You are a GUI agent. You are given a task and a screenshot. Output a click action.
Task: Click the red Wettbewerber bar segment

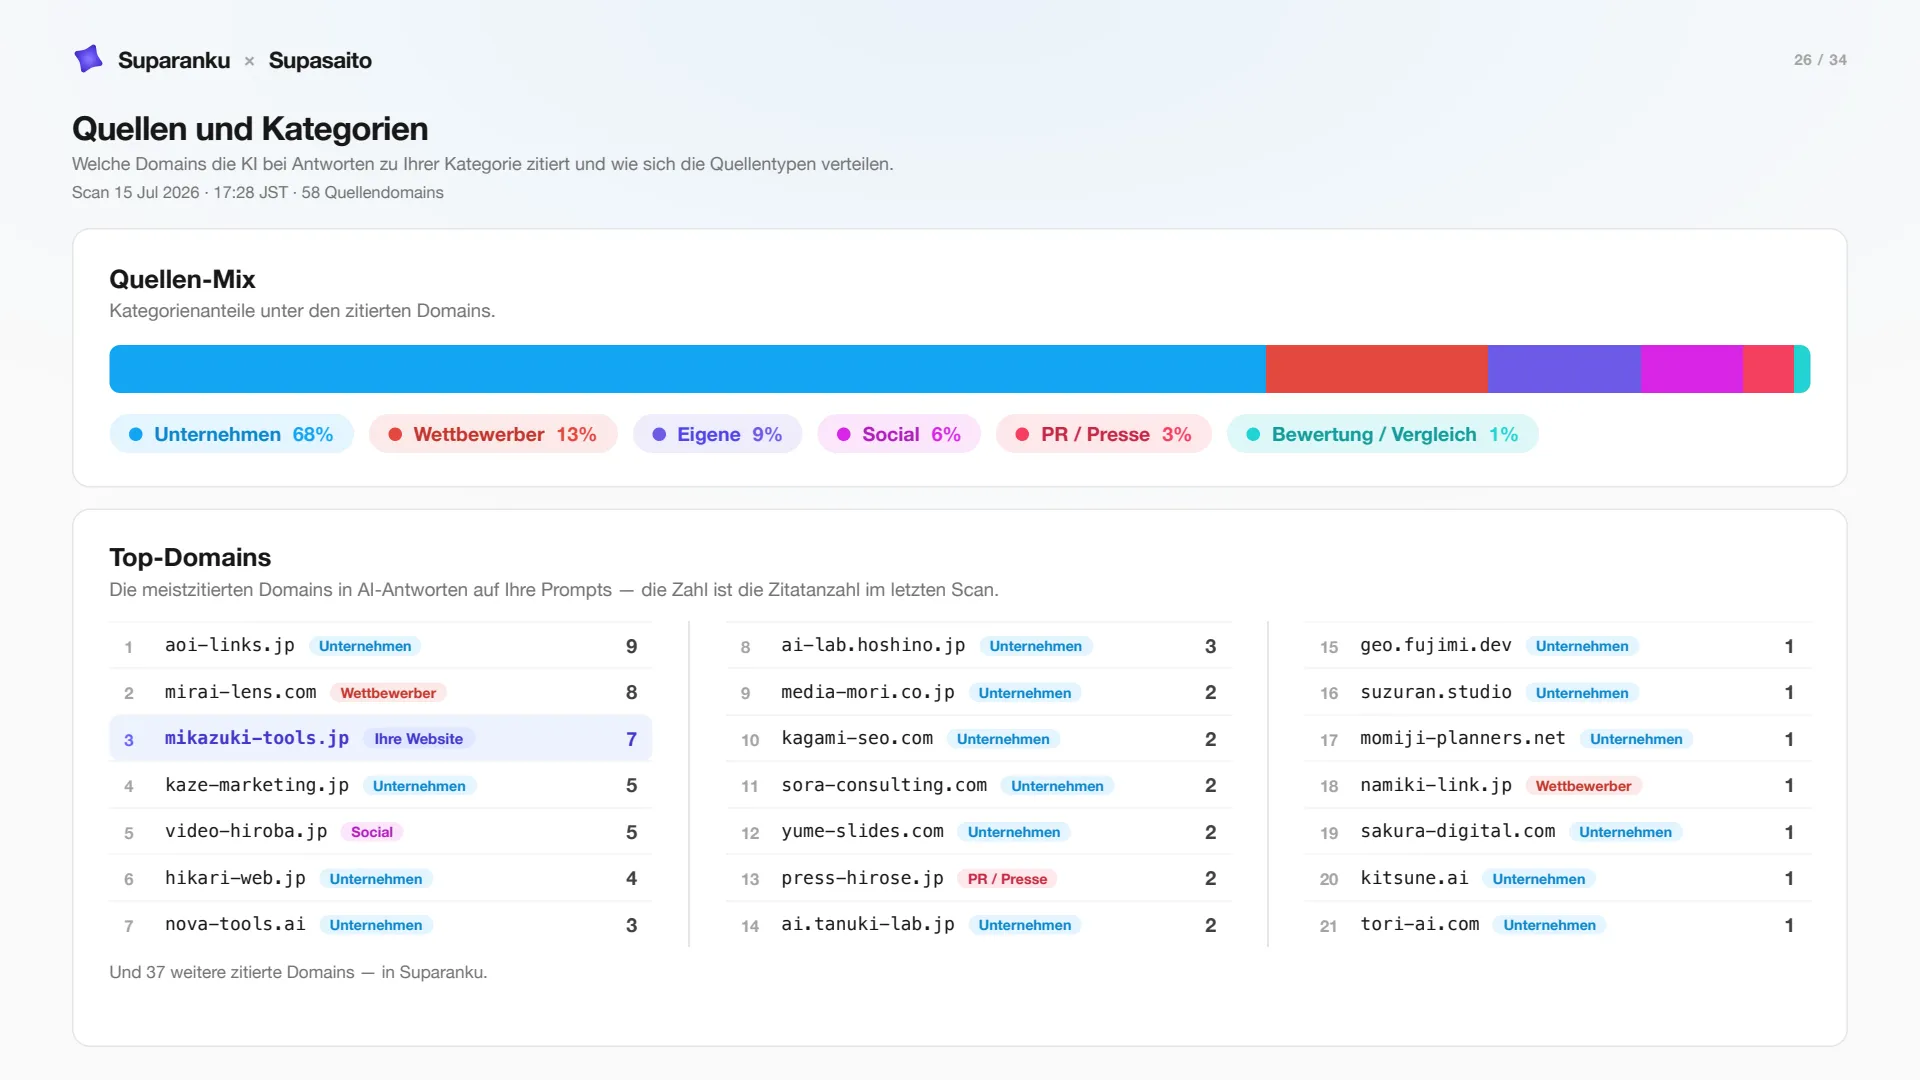point(1376,369)
